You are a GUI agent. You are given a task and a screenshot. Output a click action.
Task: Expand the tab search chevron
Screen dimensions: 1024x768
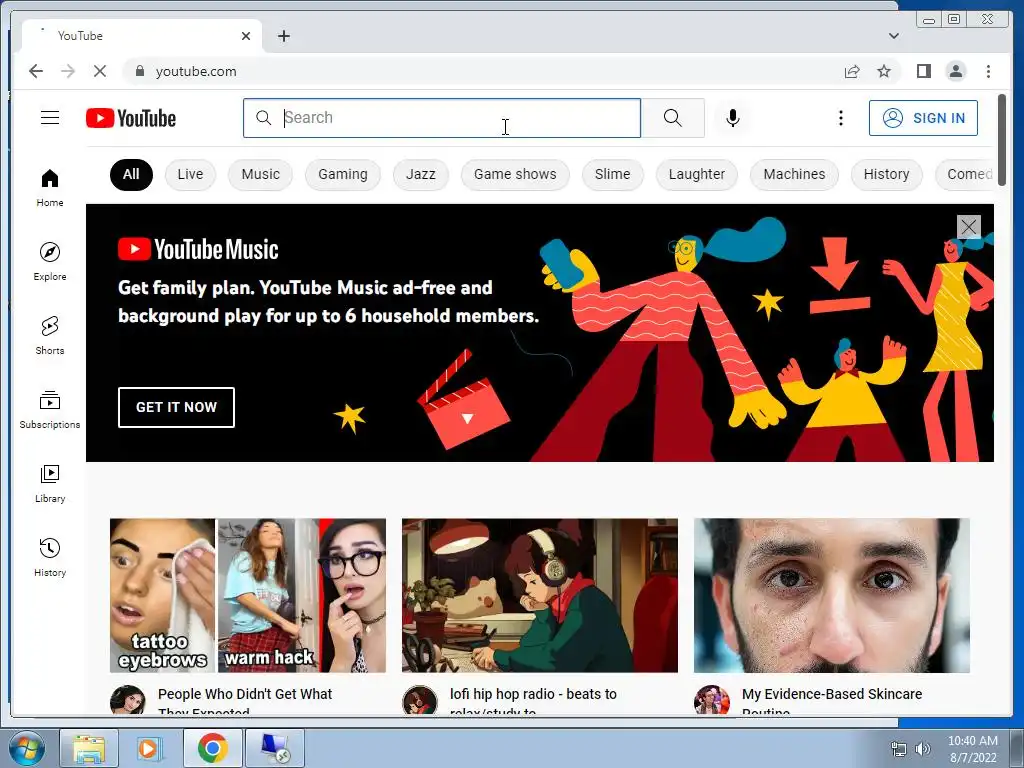pos(893,36)
